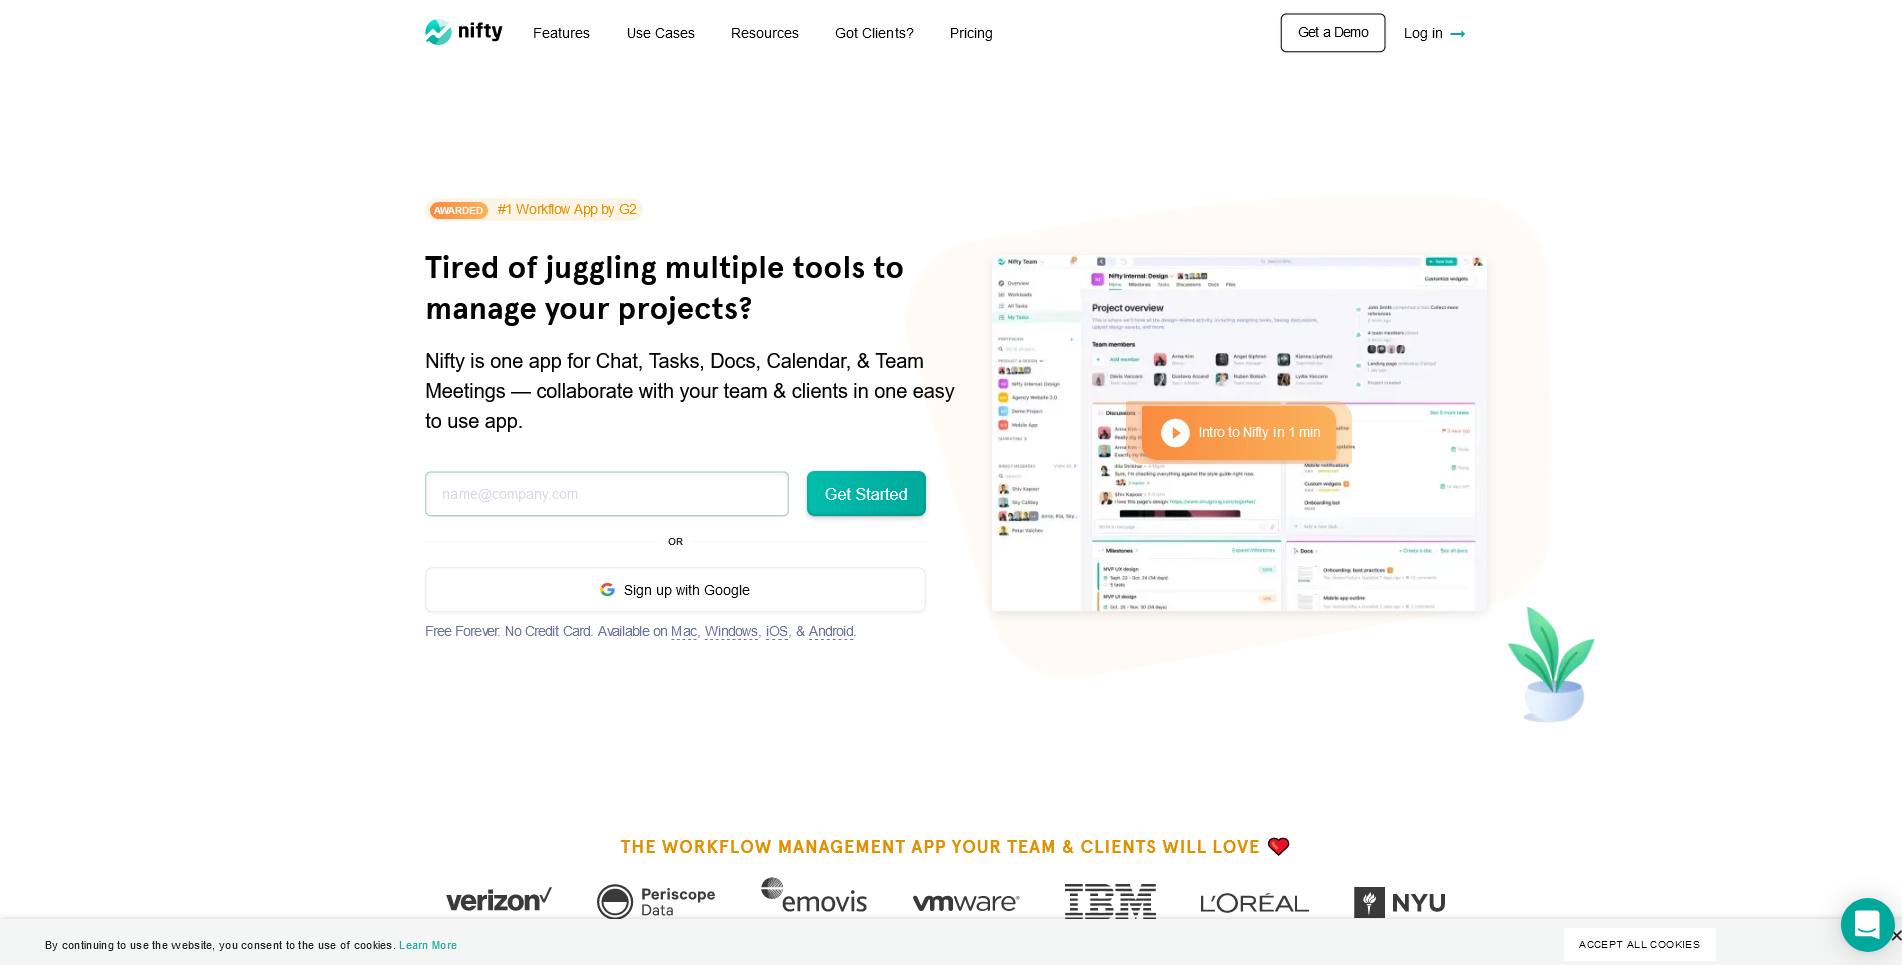Click the Nifty logo in header
Image resolution: width=1902 pixels, height=965 pixels.
click(x=464, y=32)
